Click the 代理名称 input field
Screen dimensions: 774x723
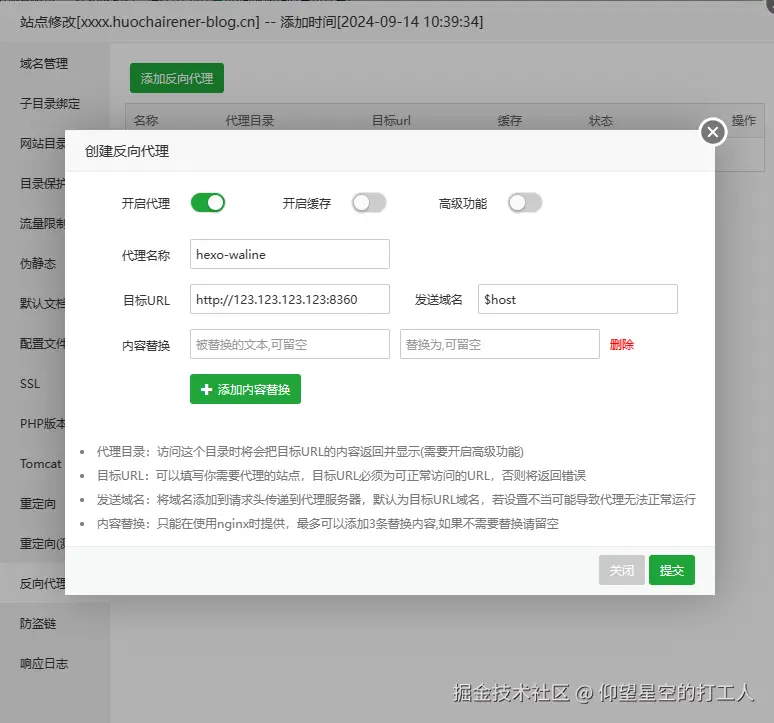[290, 254]
